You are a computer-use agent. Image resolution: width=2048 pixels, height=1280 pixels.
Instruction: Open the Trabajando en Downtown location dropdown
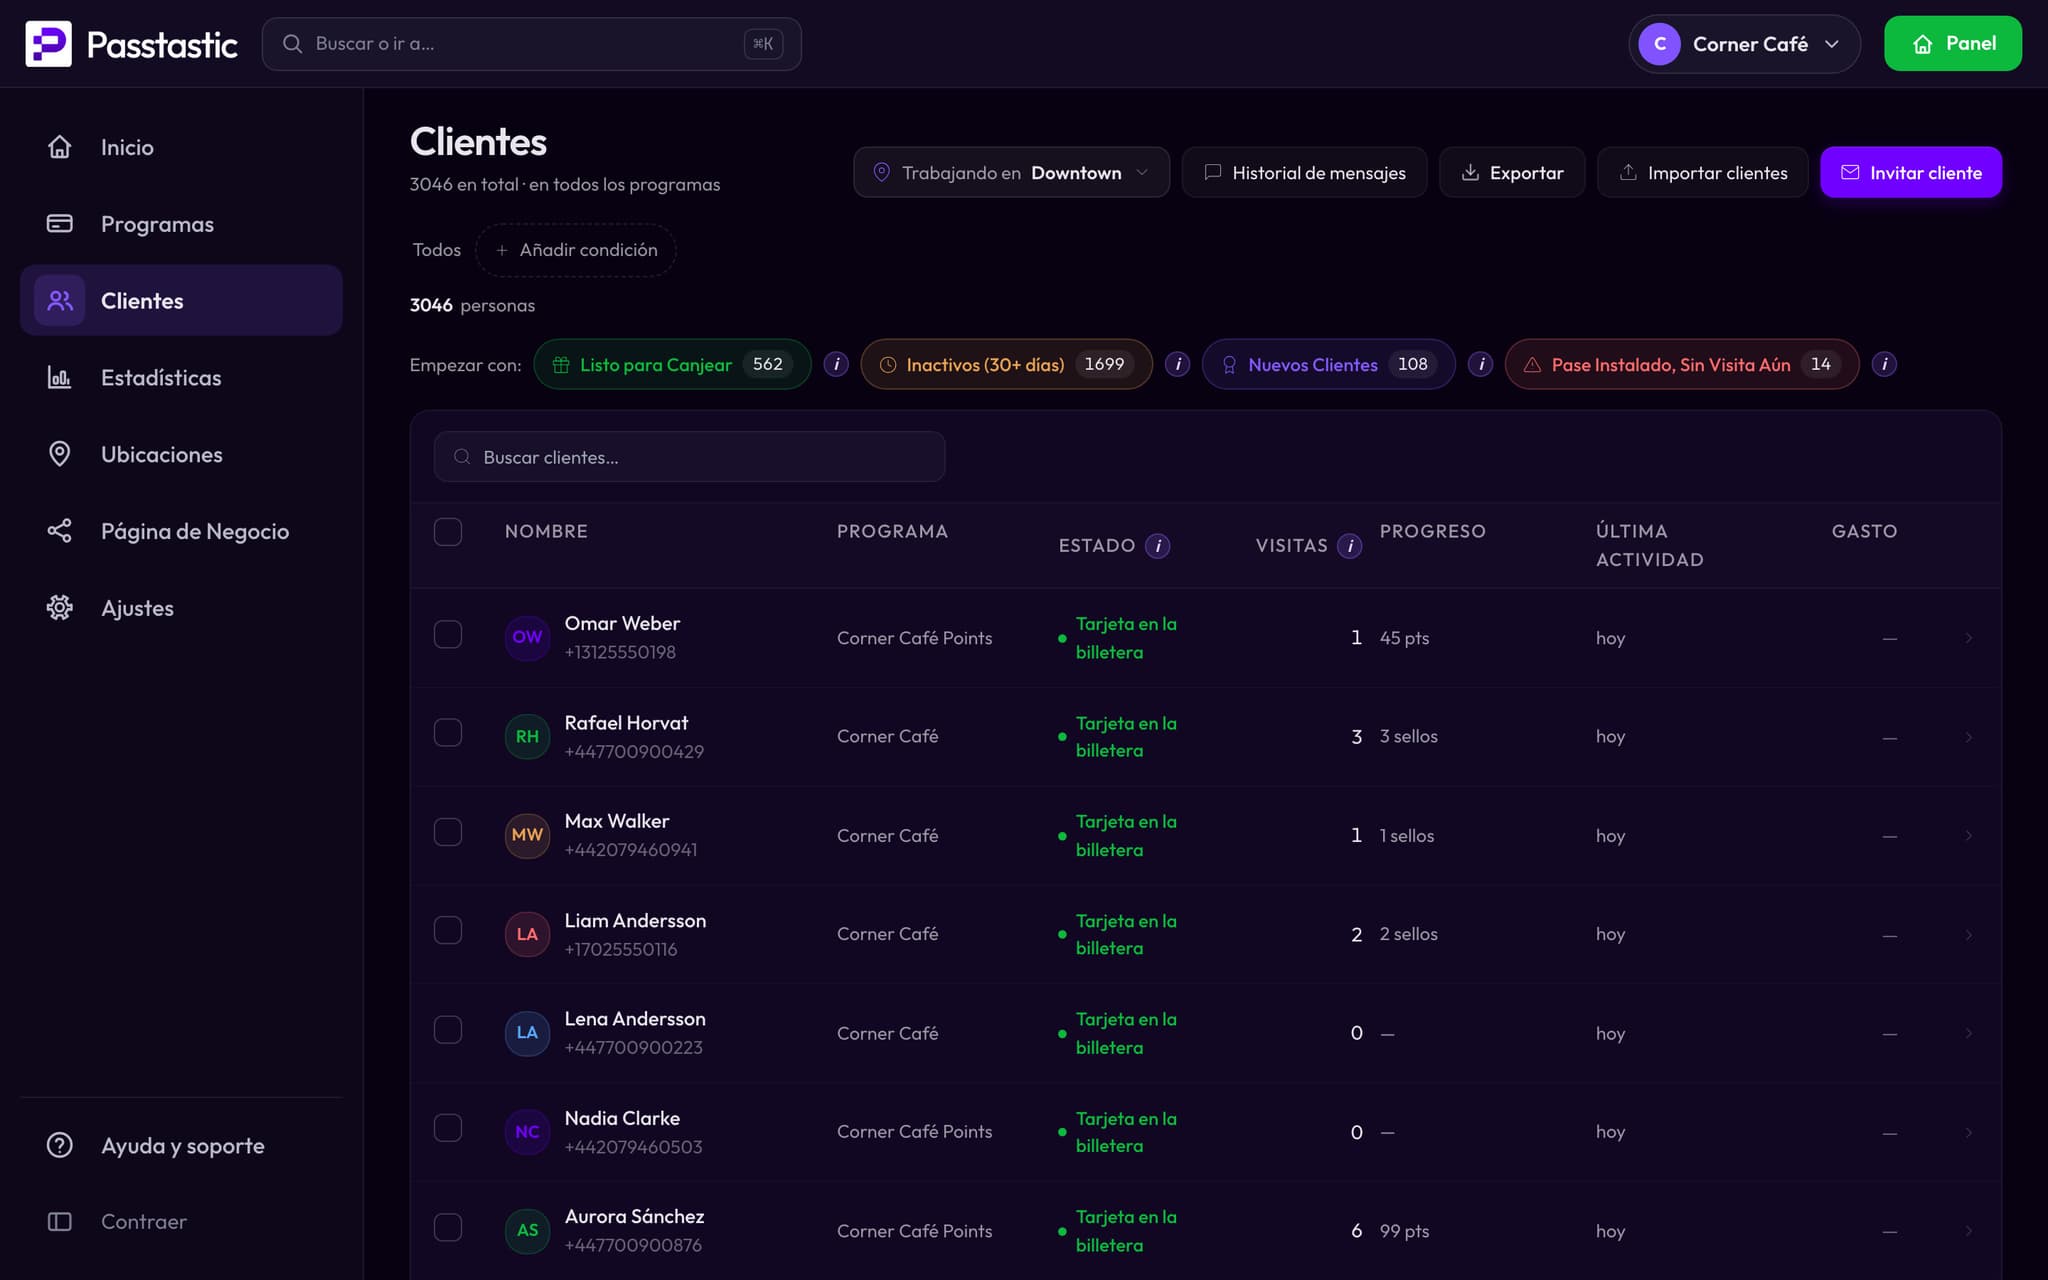point(1011,172)
